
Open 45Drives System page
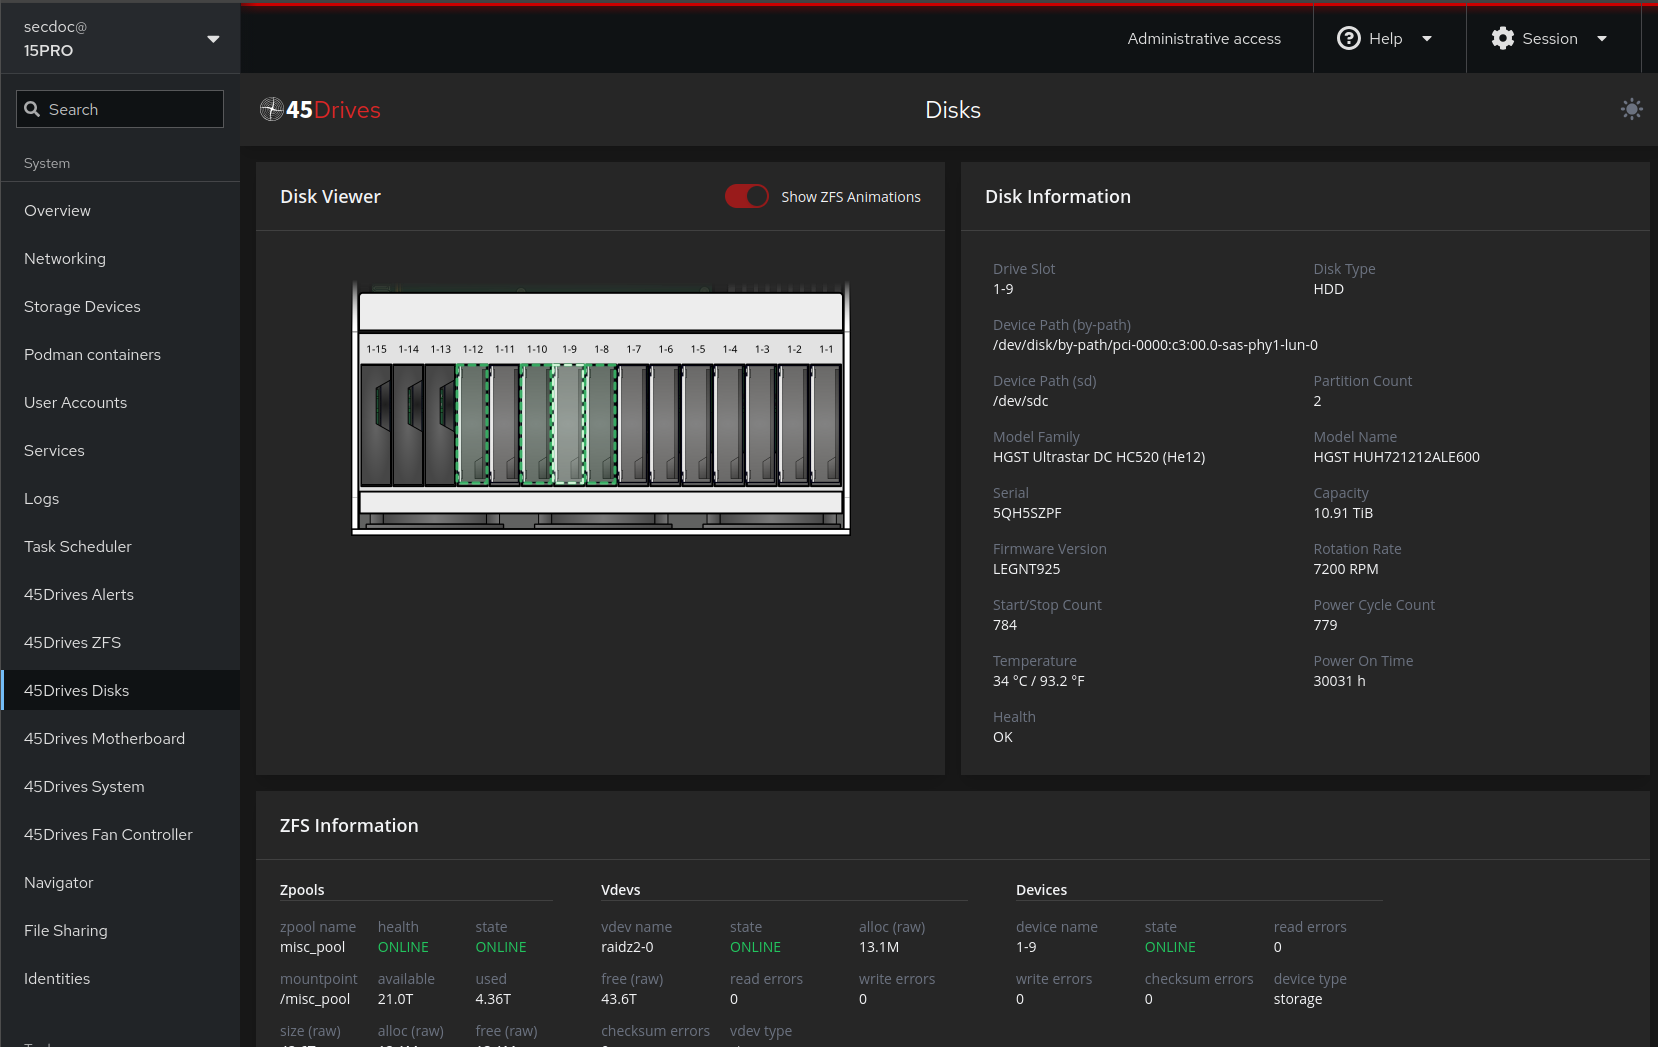point(120,786)
